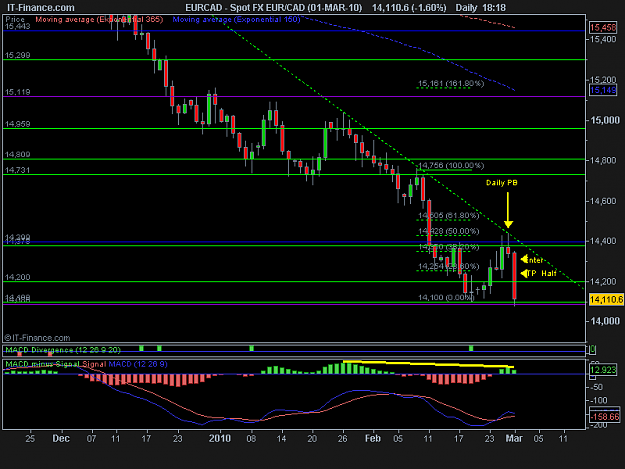Click the 20 label on date axis
This screenshot has width=625, height=469.
312,439
